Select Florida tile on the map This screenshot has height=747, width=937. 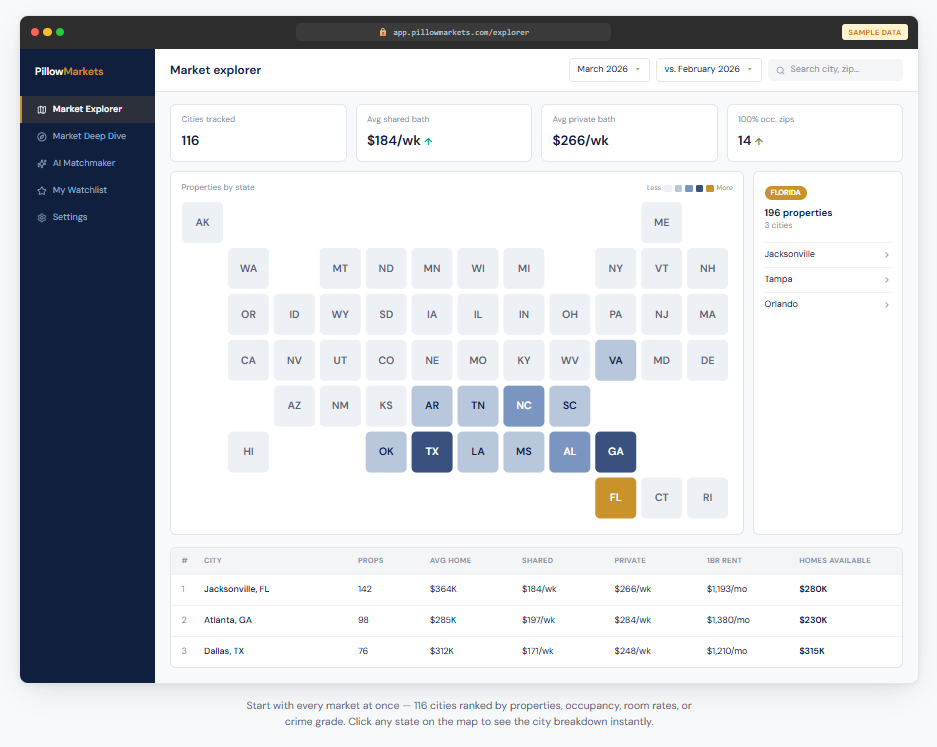616,497
